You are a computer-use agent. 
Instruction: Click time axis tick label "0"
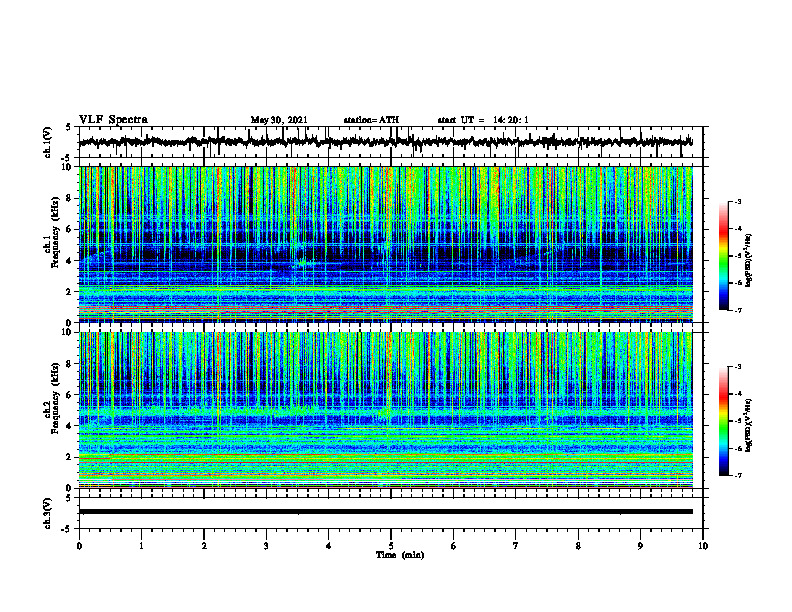point(79,546)
